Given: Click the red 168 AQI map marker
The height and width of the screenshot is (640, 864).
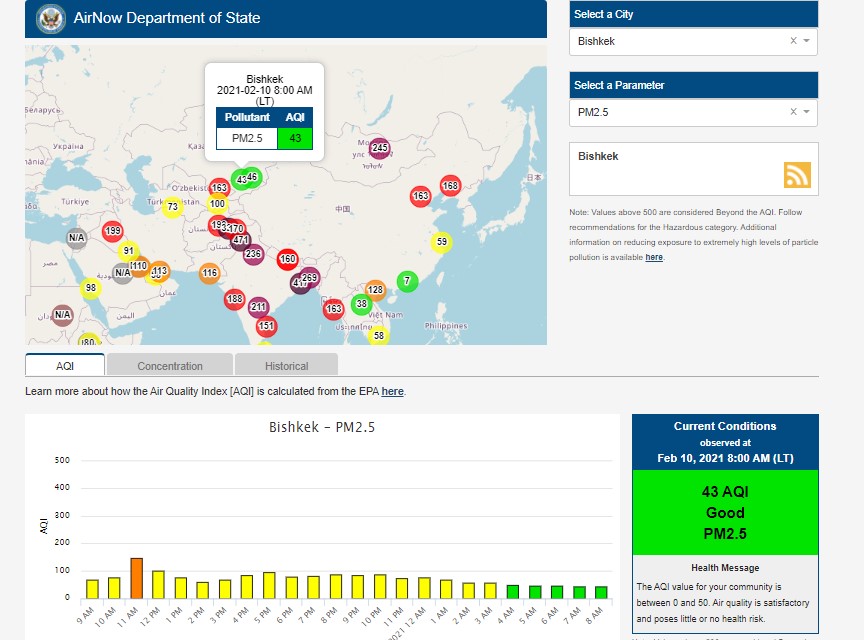Looking at the screenshot, I should click(x=450, y=186).
